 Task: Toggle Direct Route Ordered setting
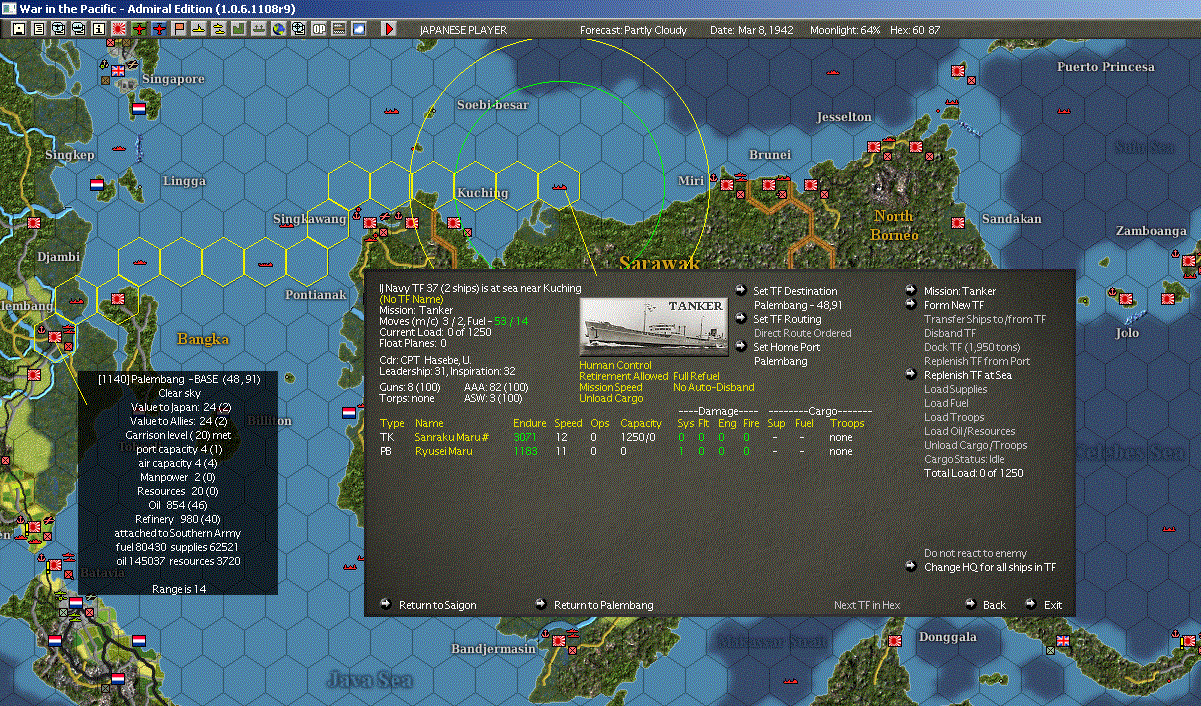[x=802, y=333]
